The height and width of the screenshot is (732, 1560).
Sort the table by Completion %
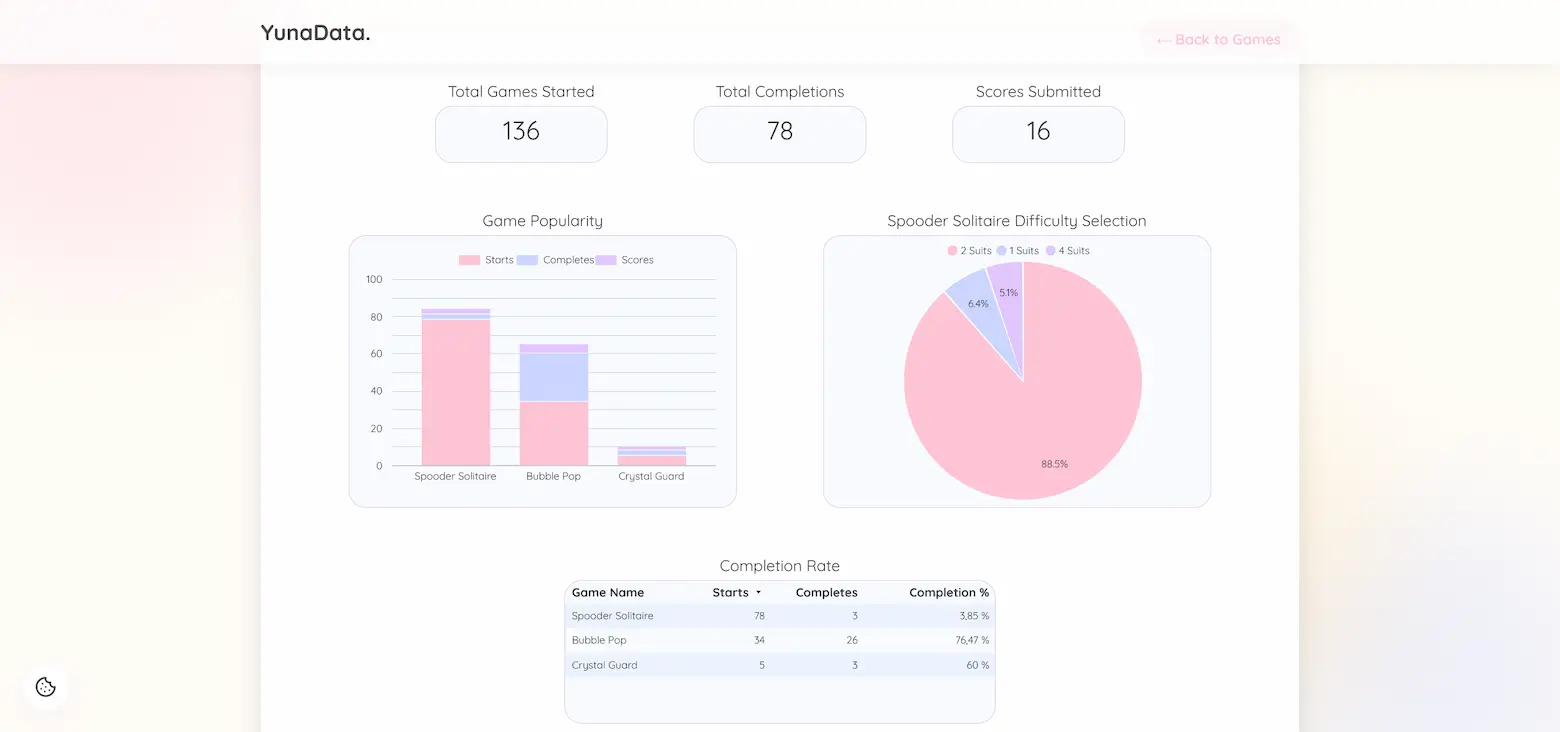point(947,592)
